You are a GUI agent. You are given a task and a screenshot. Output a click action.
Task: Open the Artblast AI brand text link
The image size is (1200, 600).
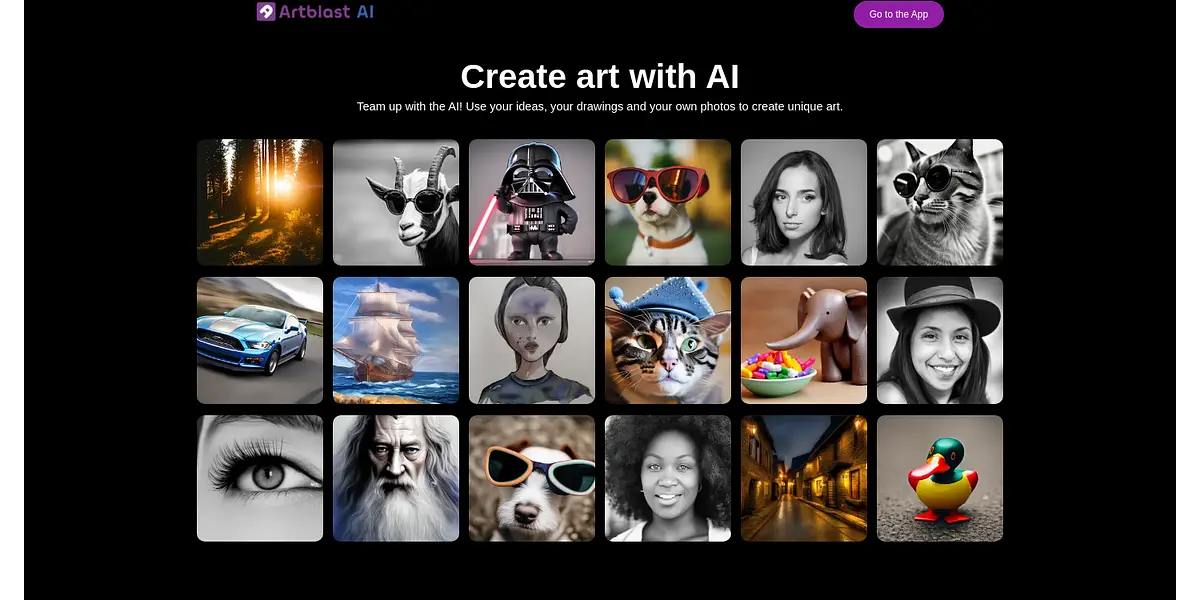pos(327,12)
